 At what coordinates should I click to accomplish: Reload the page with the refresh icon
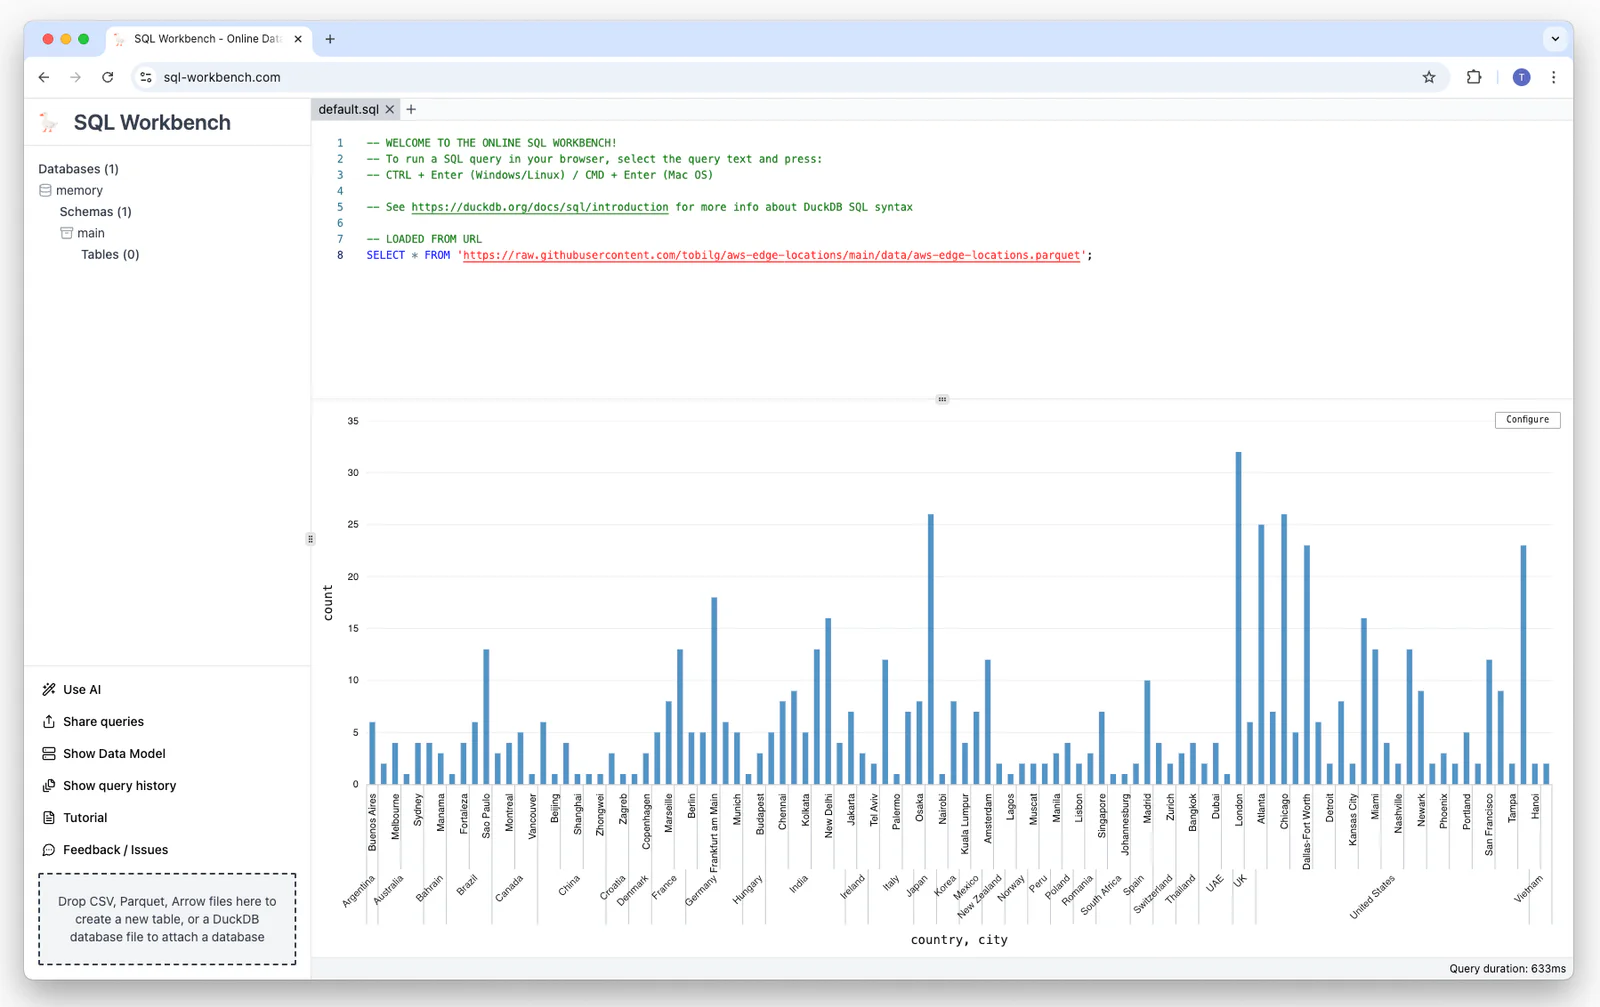pos(107,77)
